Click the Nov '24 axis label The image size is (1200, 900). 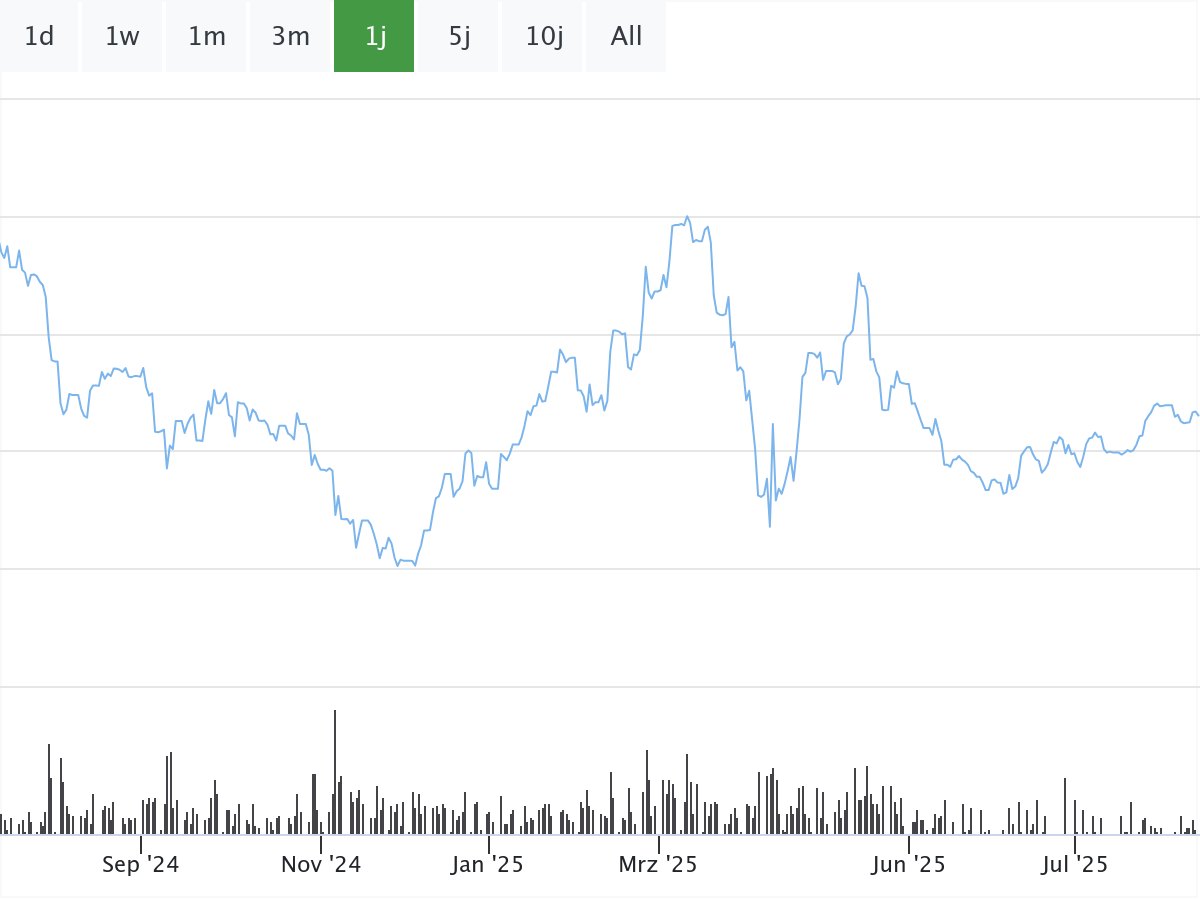pyautogui.click(x=321, y=865)
